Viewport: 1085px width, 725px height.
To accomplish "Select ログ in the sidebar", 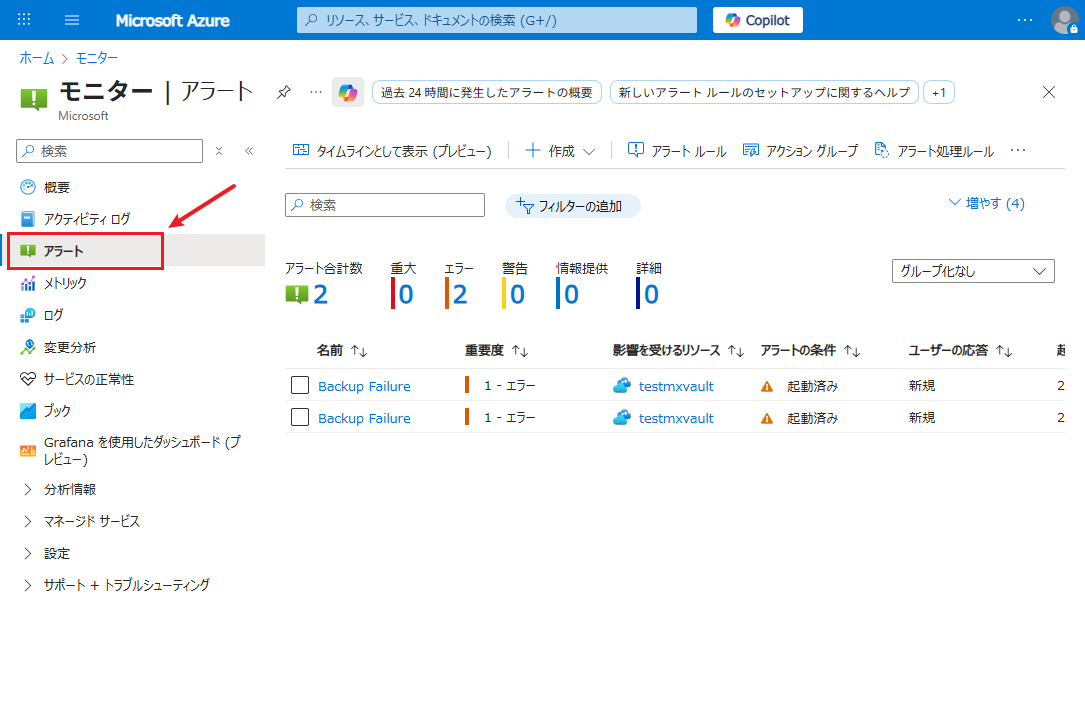I will [x=55, y=315].
